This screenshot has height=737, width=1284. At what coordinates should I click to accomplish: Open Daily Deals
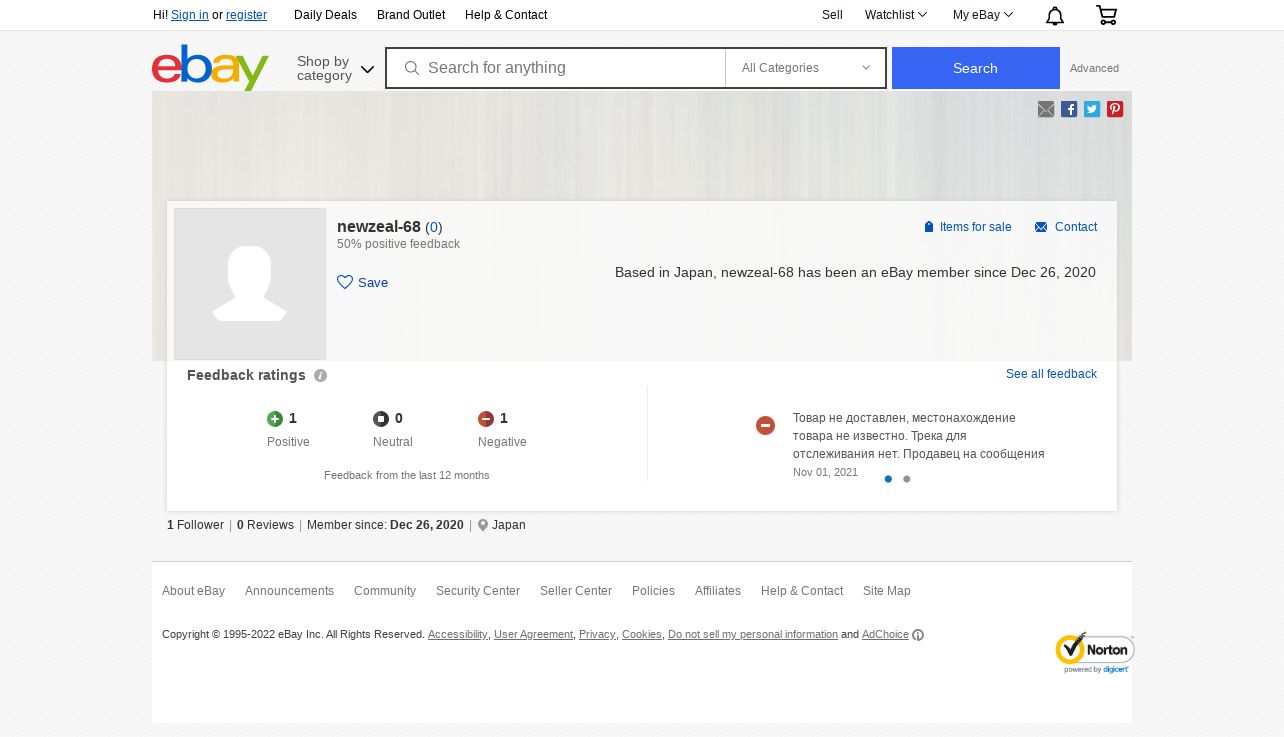[325, 15]
